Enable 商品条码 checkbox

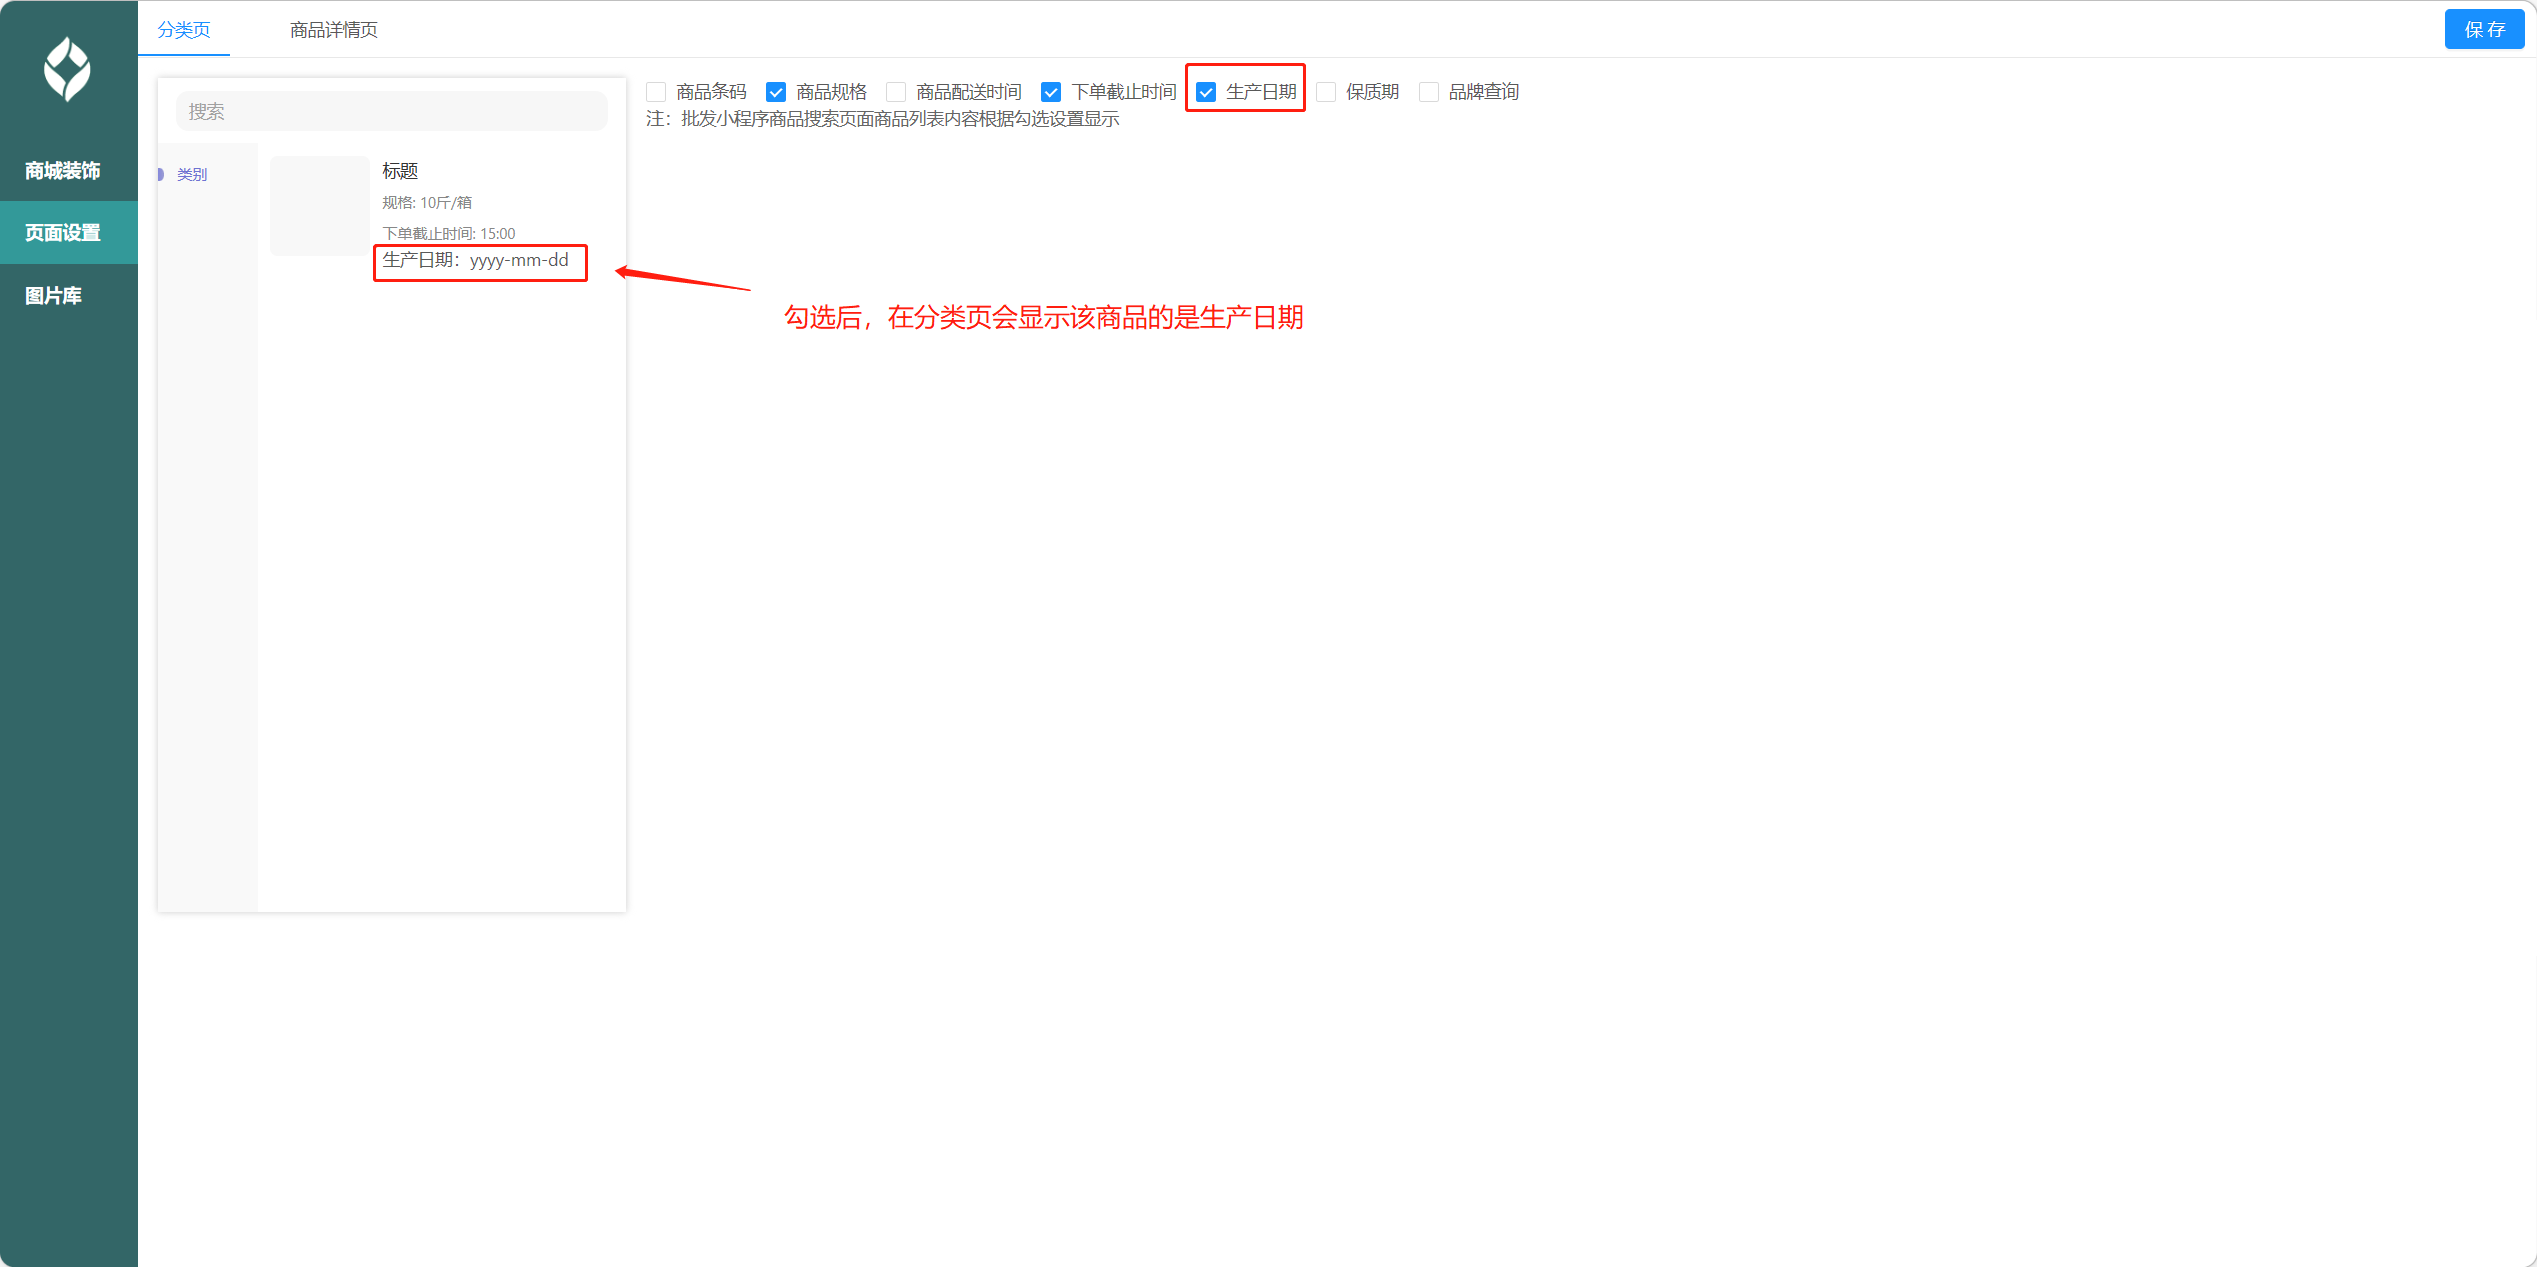pos(656,92)
